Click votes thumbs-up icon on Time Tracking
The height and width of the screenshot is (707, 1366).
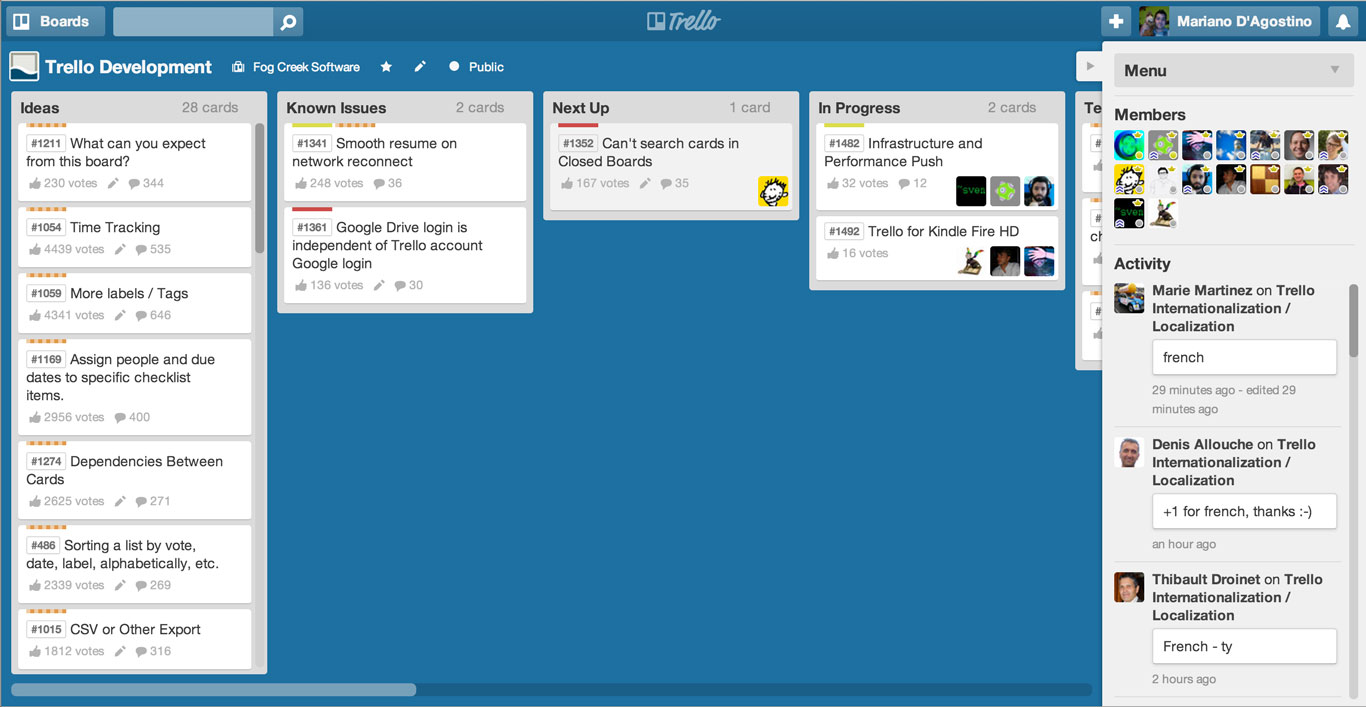pos(35,249)
